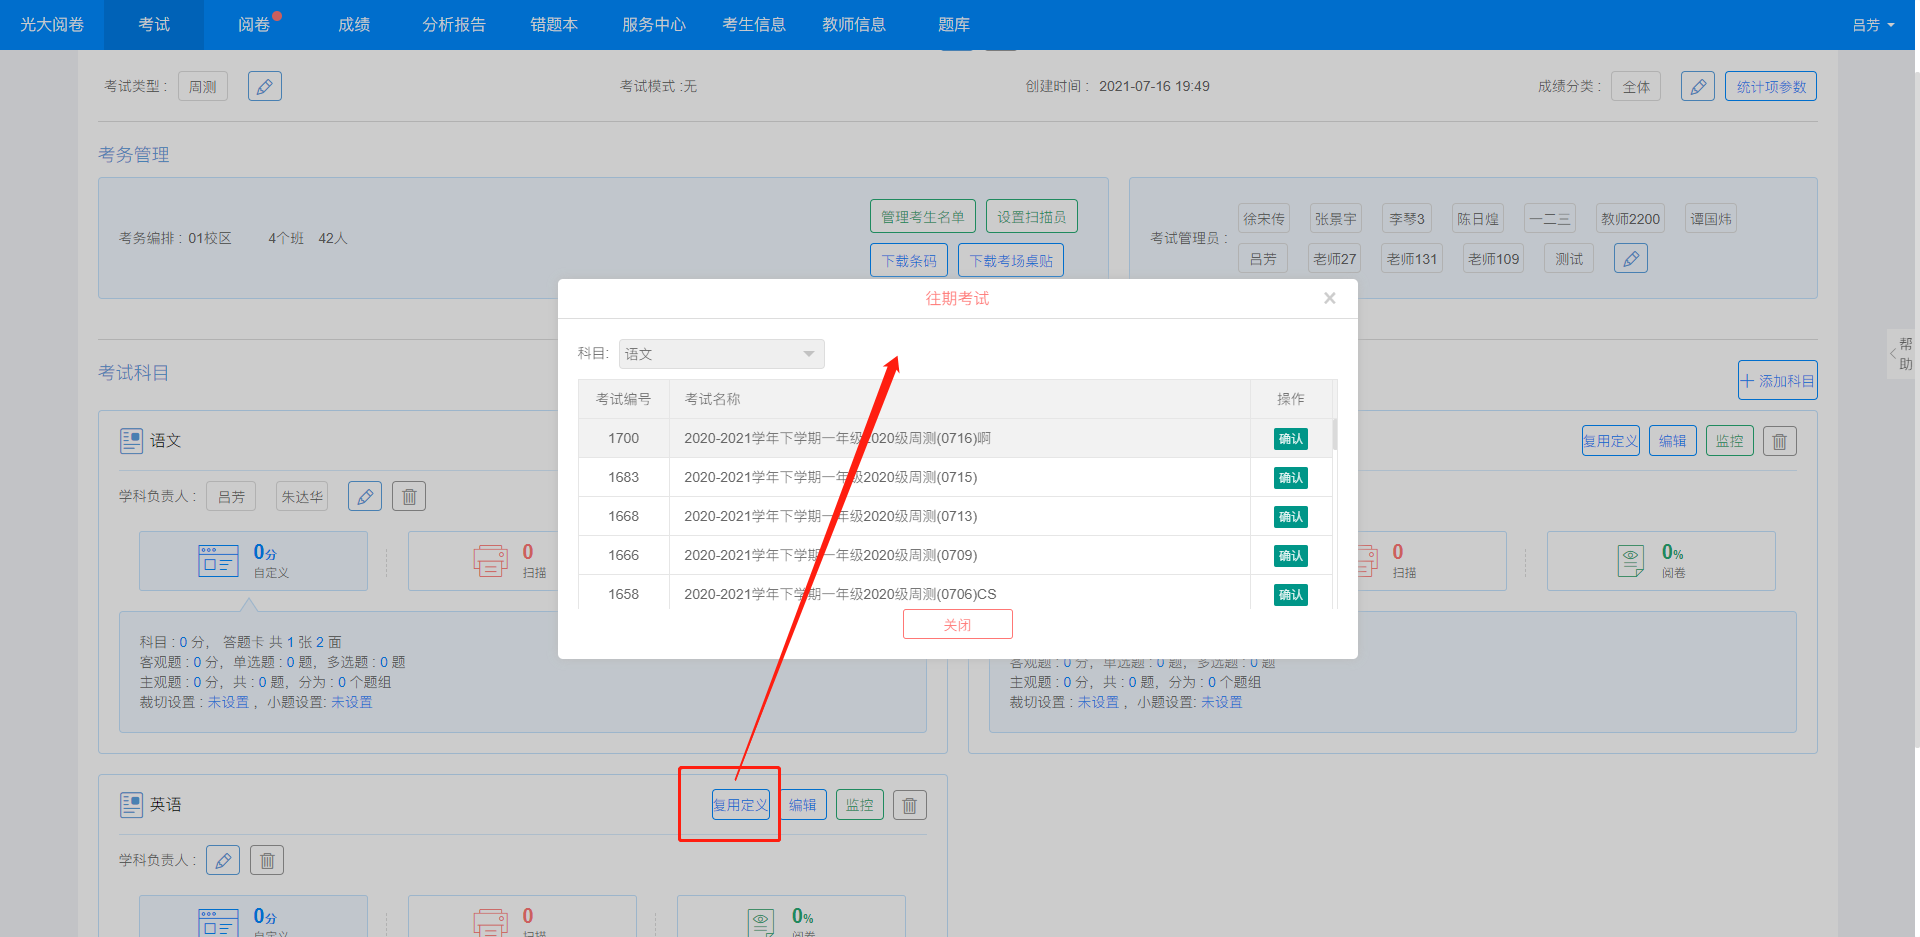Click the trash icon in the 英语 subject header
The height and width of the screenshot is (937, 1920).
909,805
